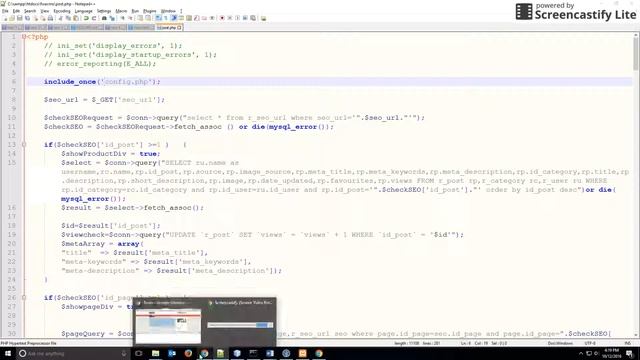Open the Macro menu
640x360 pixels.
tap(121, 11)
